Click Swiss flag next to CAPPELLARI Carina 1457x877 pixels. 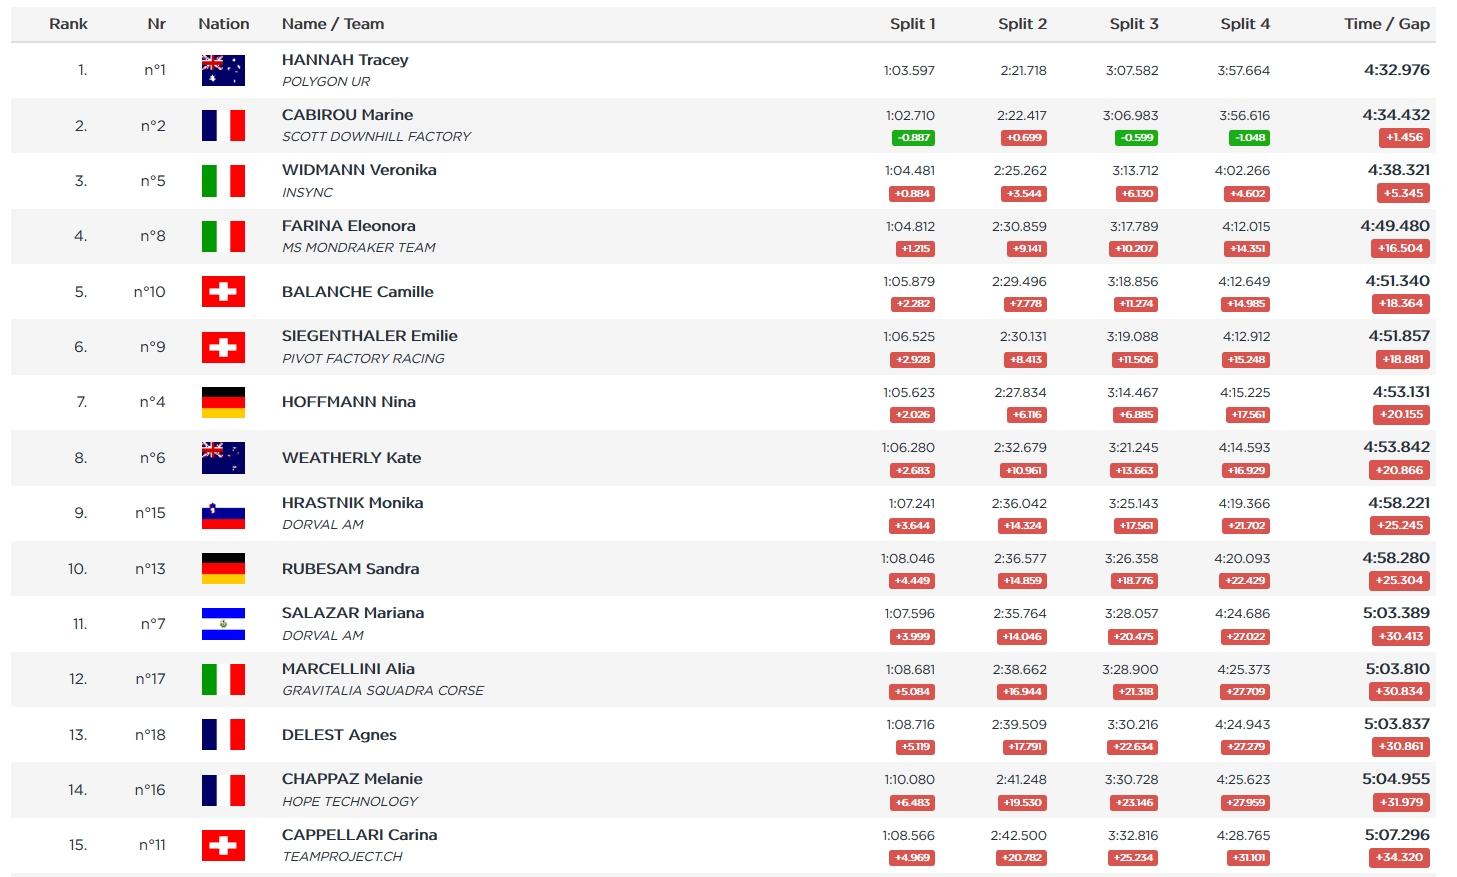click(223, 846)
